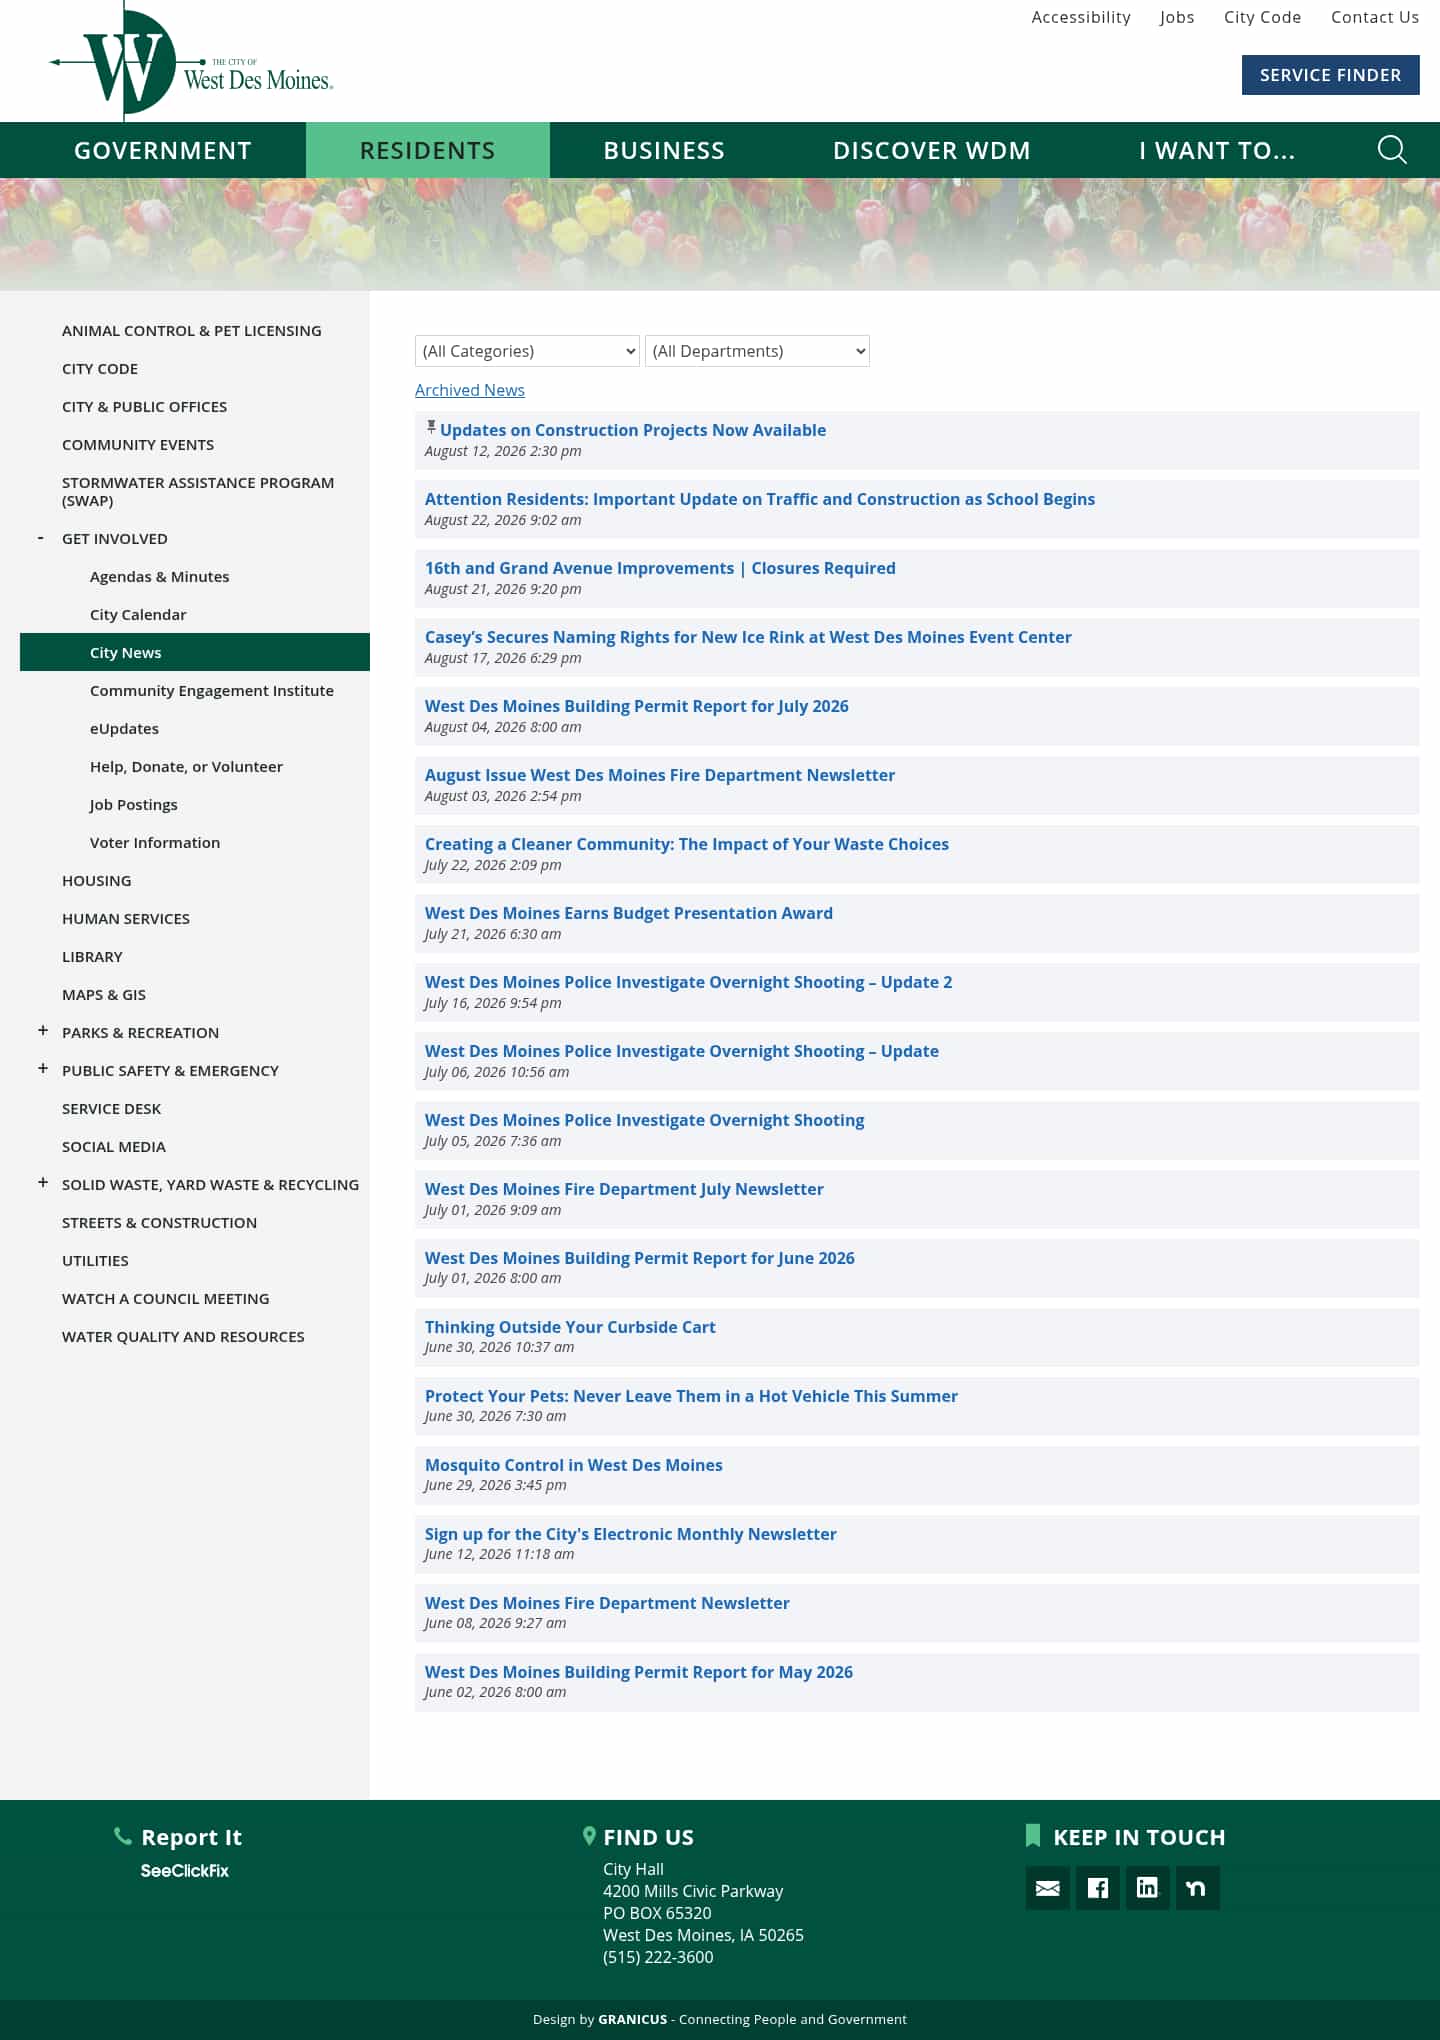The height and width of the screenshot is (2040, 1440).
Task: Open the Granicus footer link
Action: coord(632,2019)
